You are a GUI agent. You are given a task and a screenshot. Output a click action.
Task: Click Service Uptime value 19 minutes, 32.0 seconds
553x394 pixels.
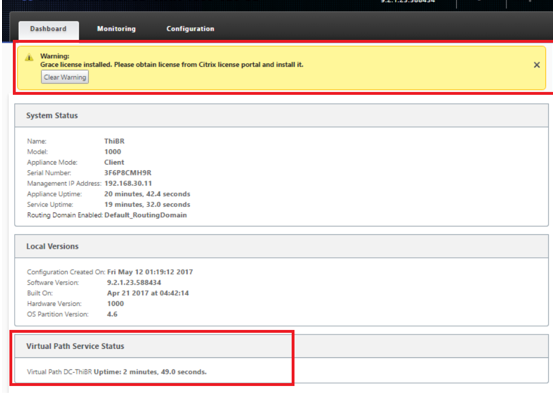147,205
